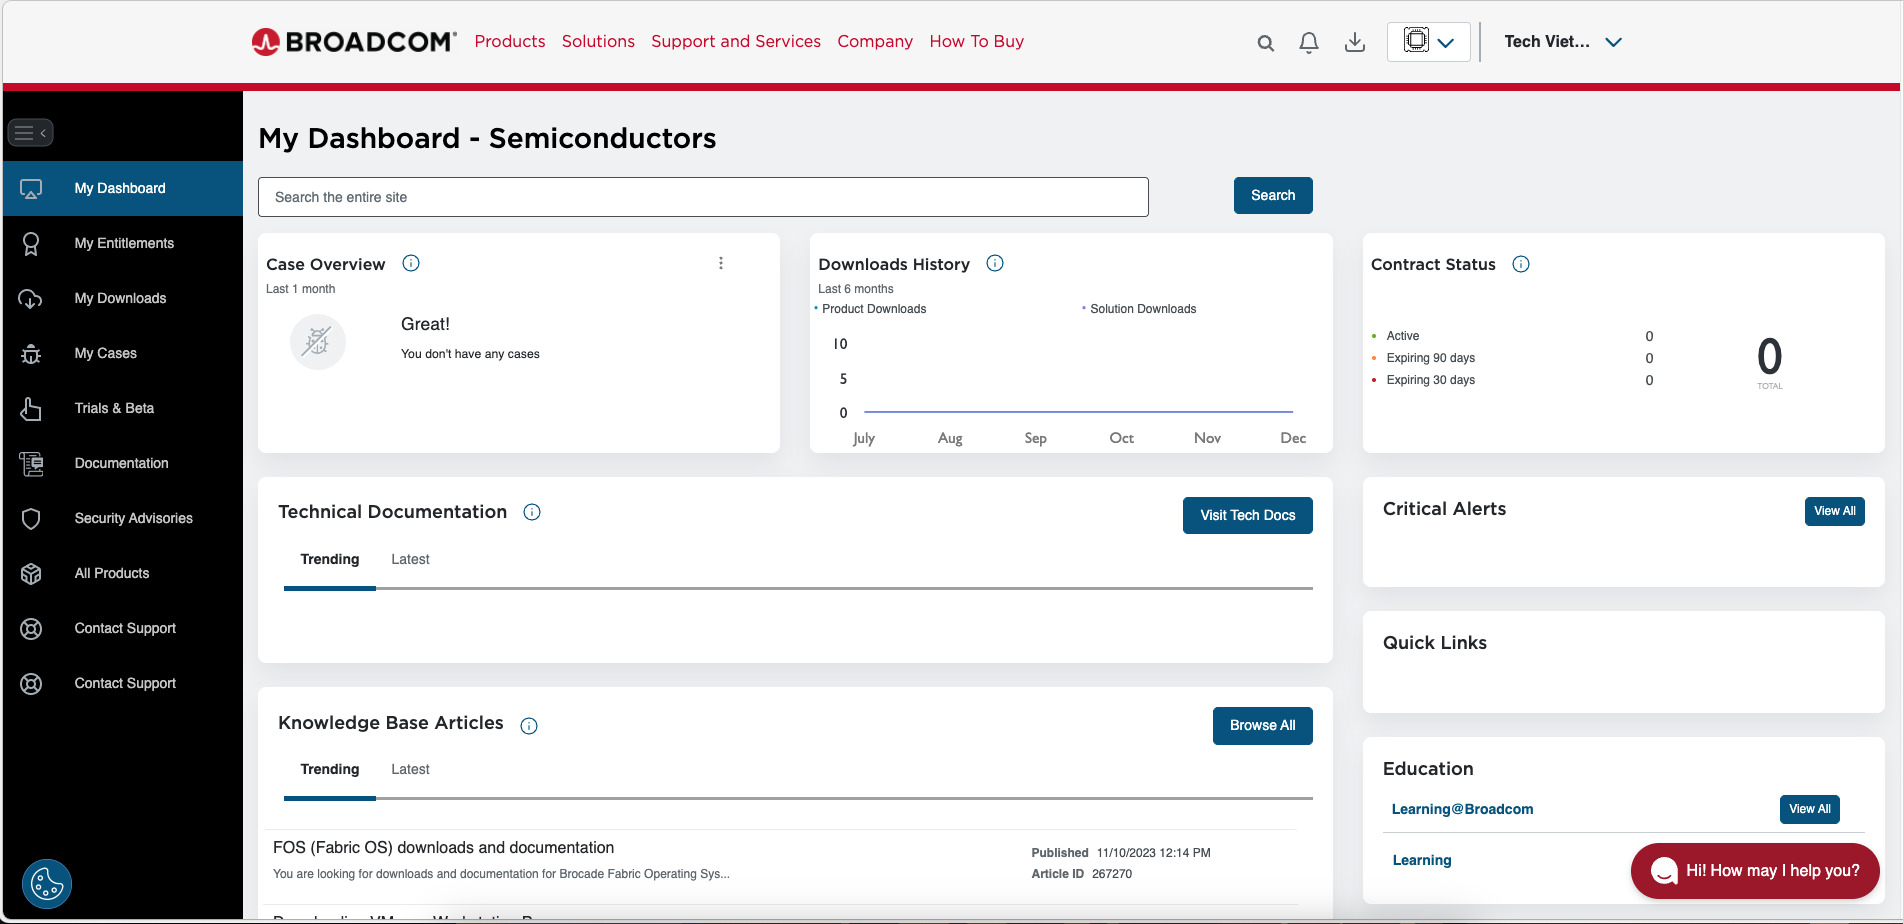Click View All in Education
This screenshot has height=924, width=1903.
[x=1810, y=809]
